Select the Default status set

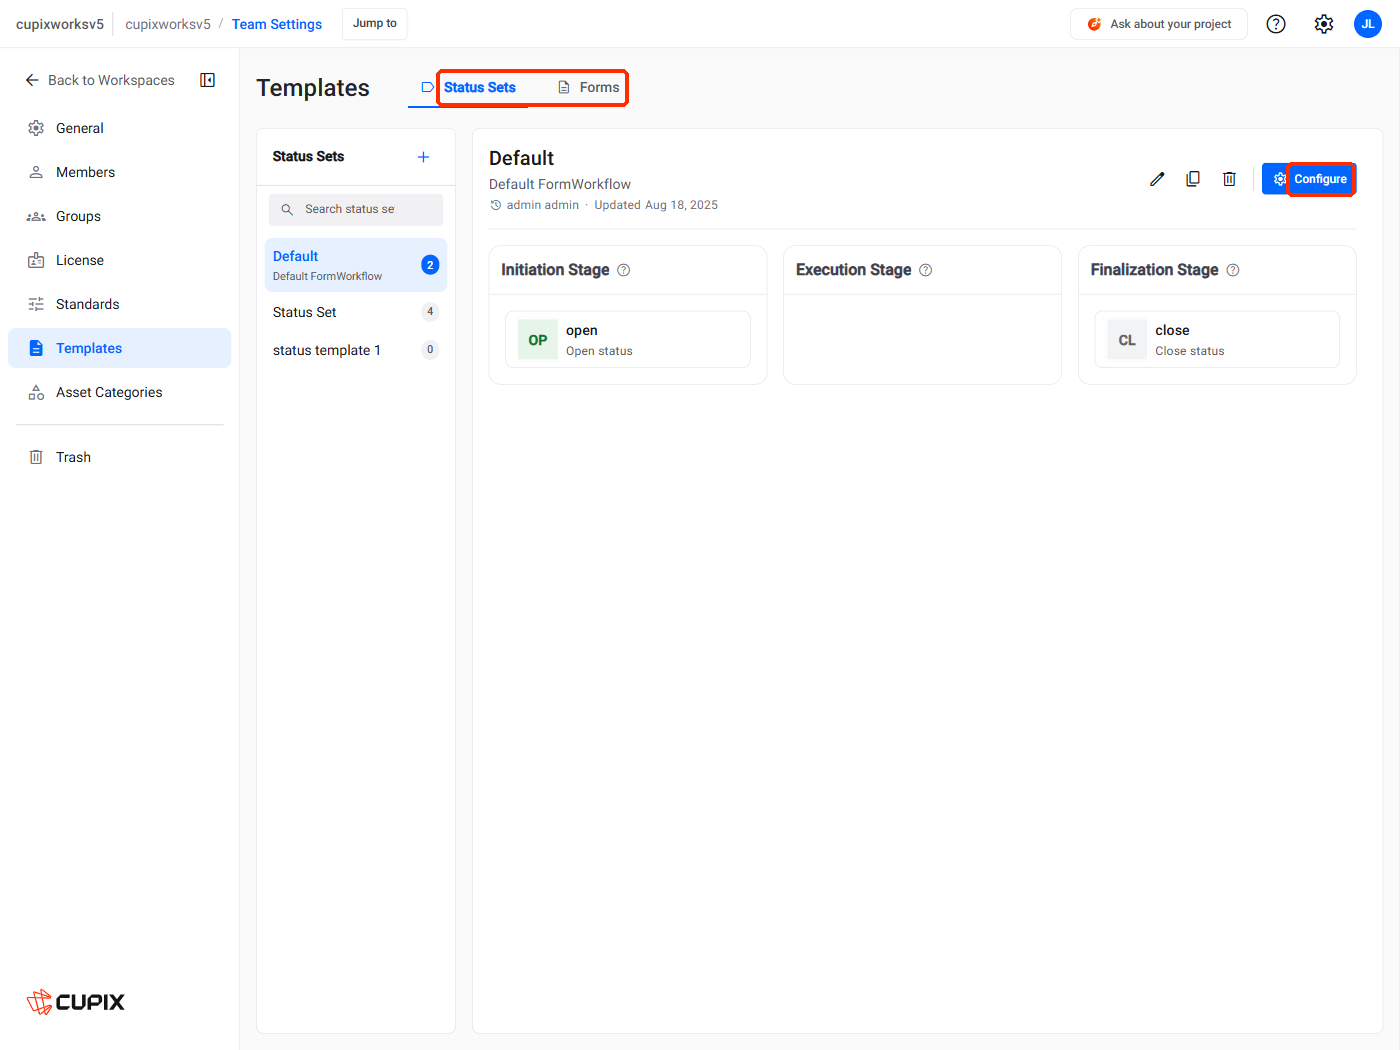[x=356, y=265]
